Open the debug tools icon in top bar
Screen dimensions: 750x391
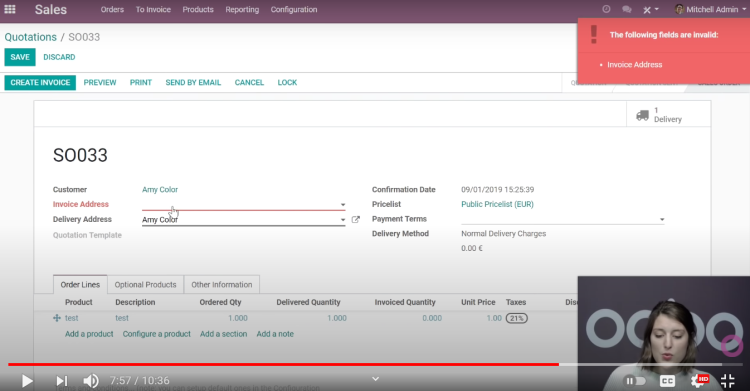(x=651, y=9)
